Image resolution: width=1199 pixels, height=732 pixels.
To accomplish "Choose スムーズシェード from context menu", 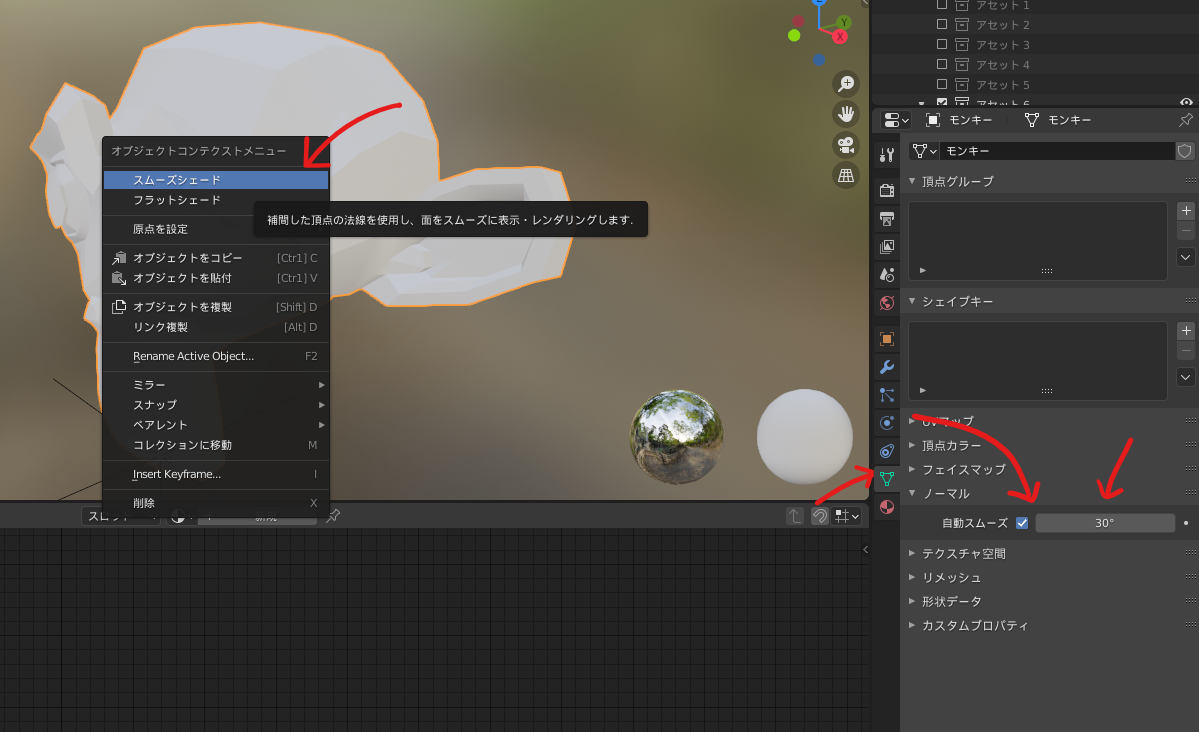I will click(216, 180).
